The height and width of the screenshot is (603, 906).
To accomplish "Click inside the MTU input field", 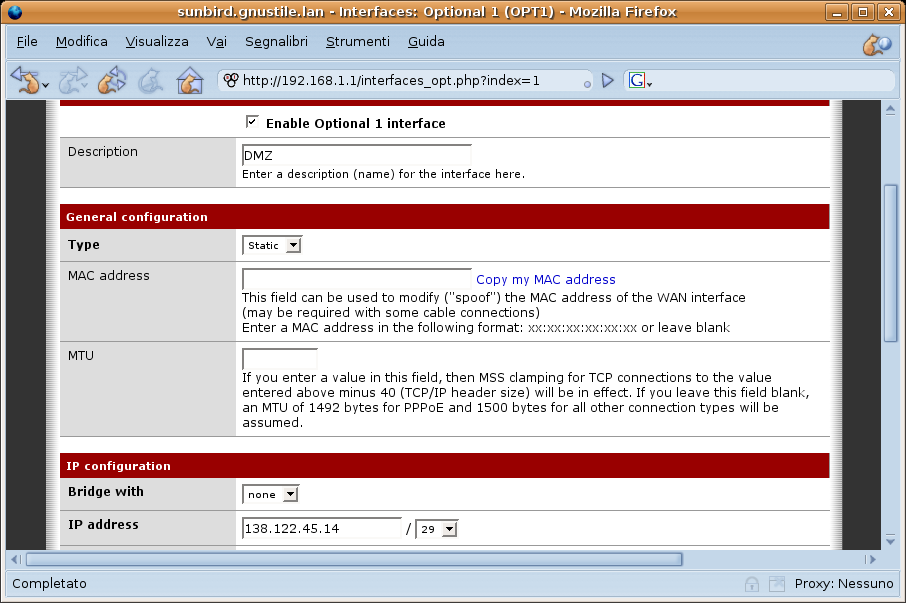I will [x=280, y=358].
